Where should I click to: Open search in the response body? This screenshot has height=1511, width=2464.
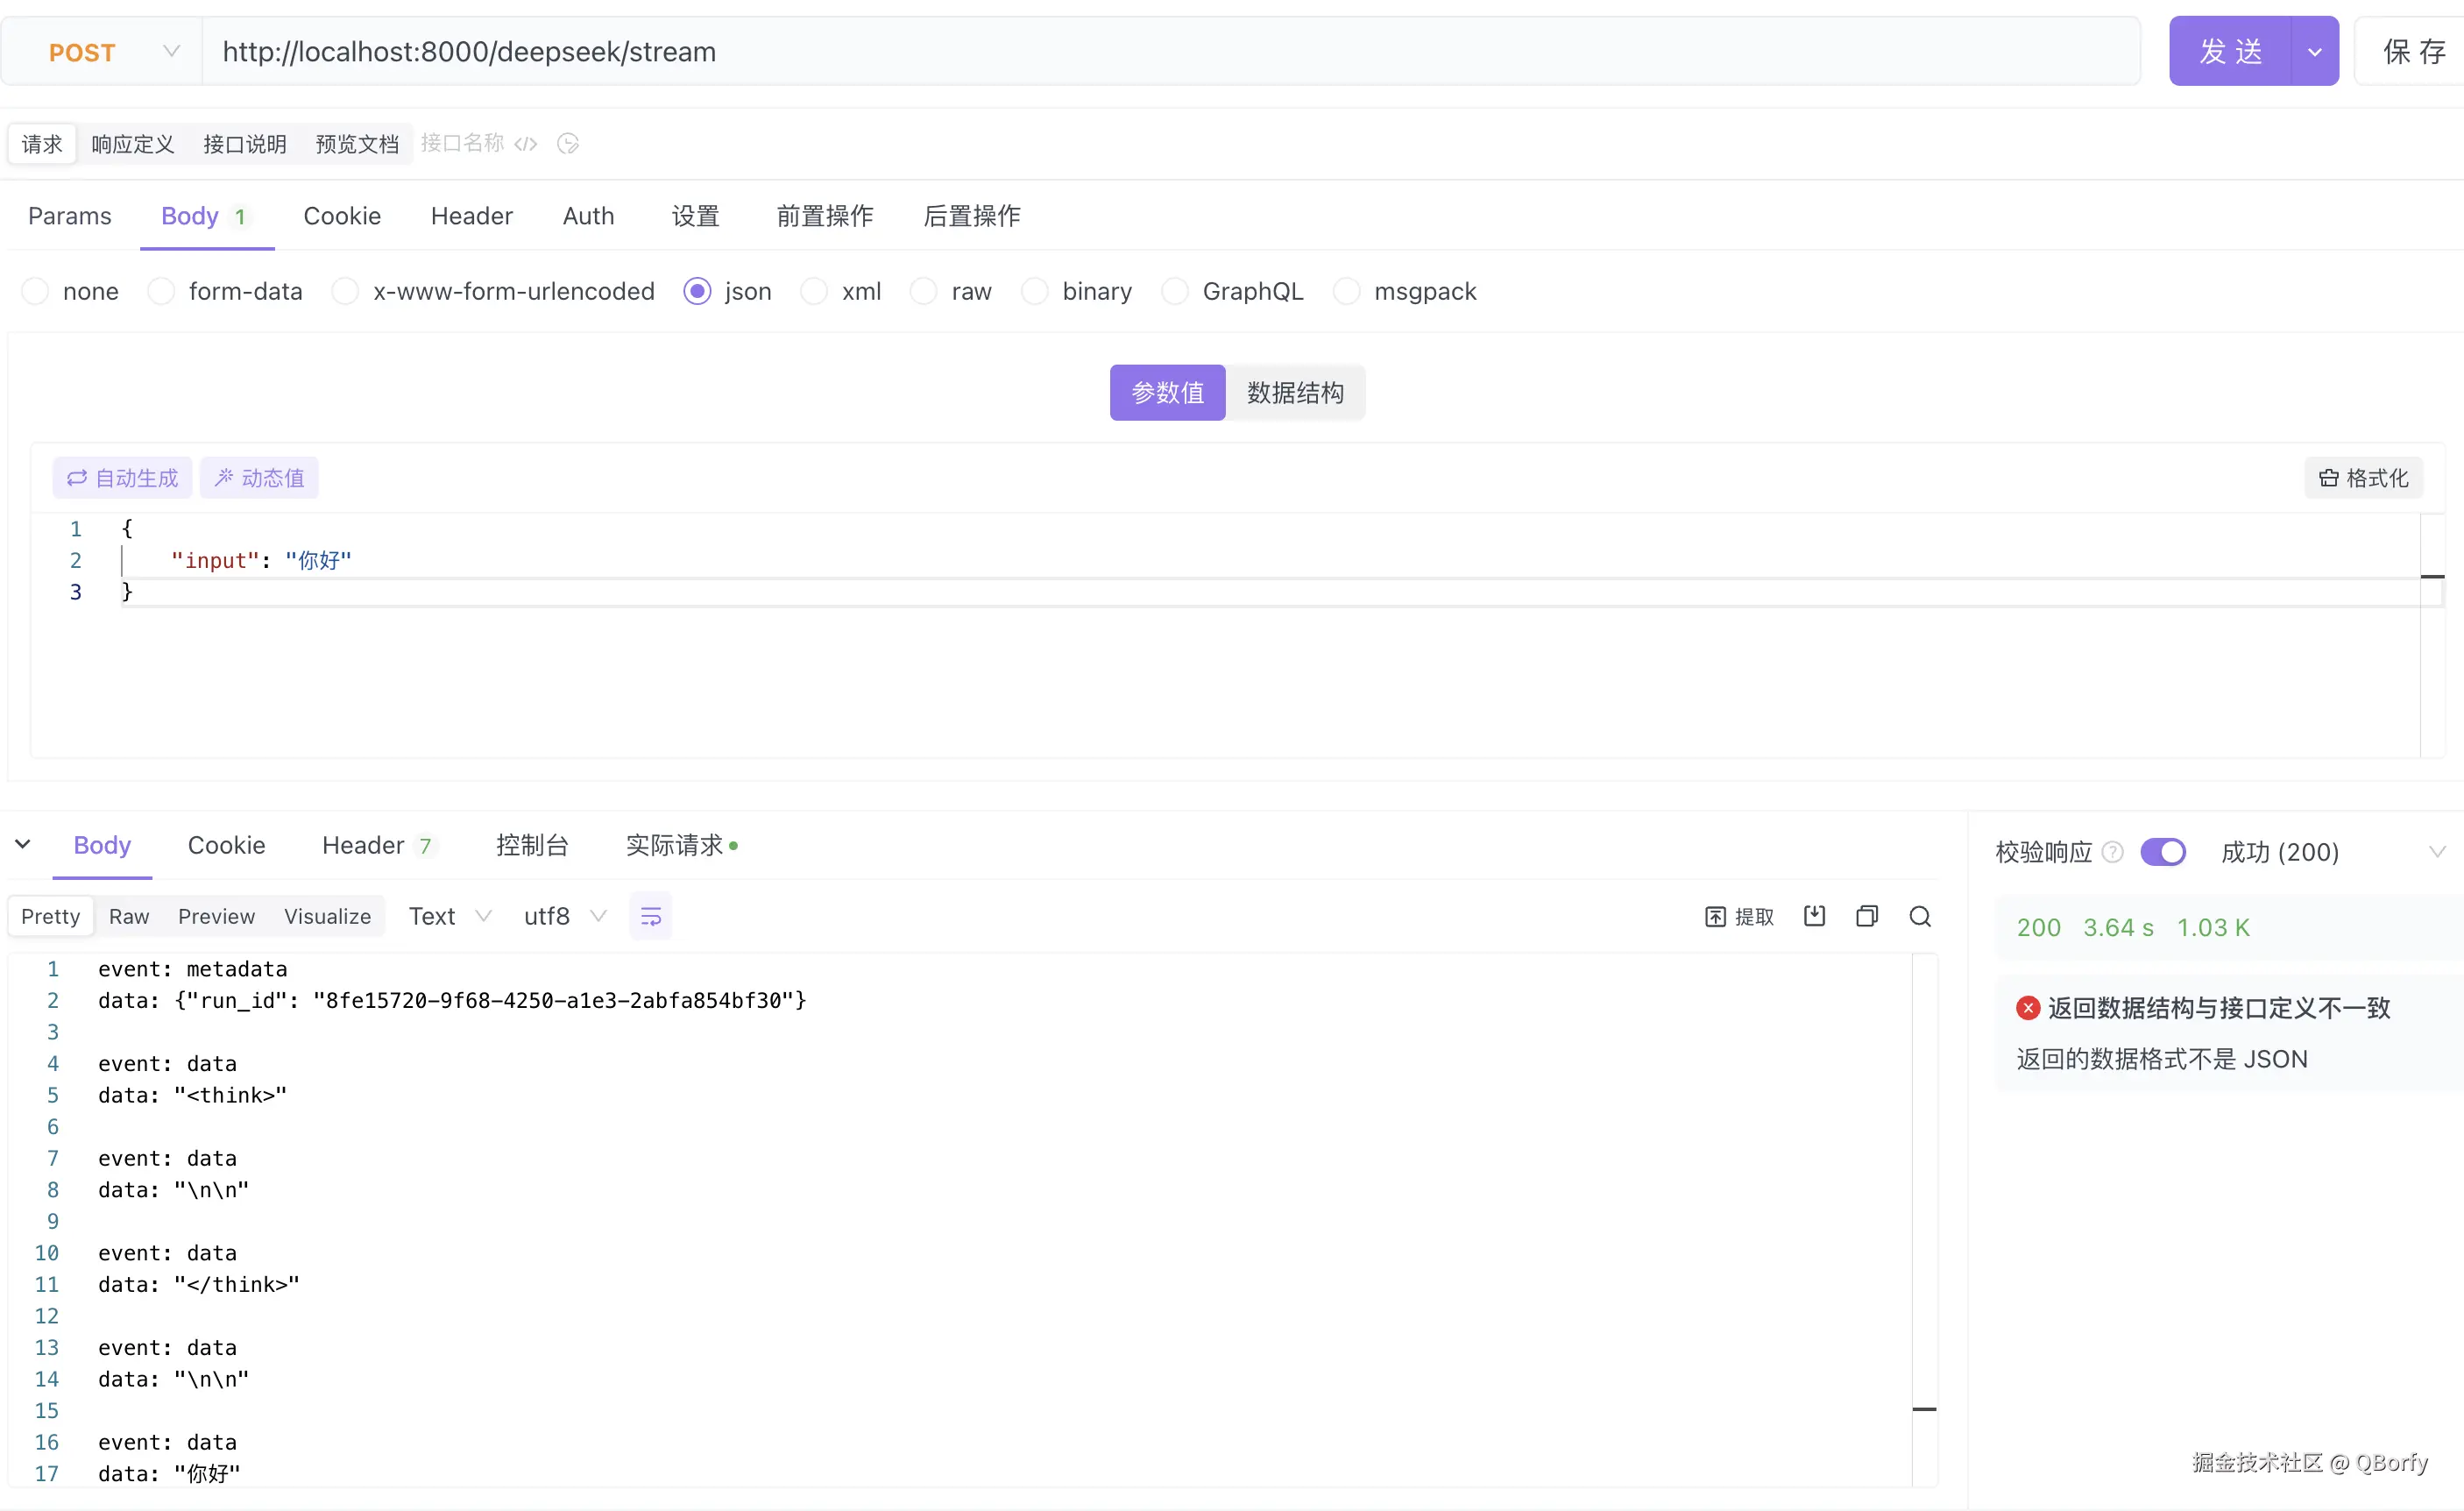(x=1919, y=916)
